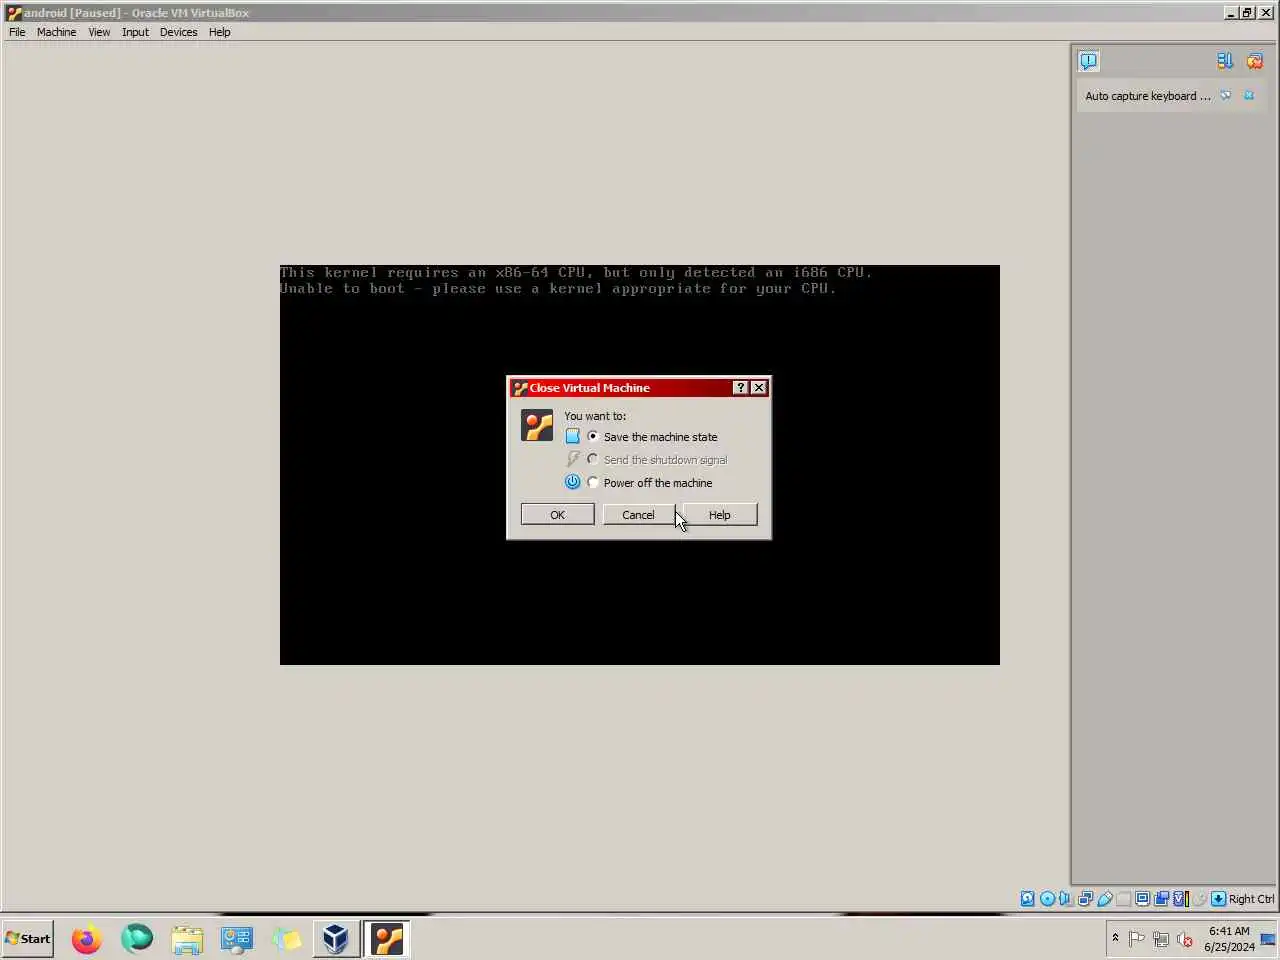Click the 'Right Ctrl' host key label
The image size is (1280, 960).
pos(1251,899)
